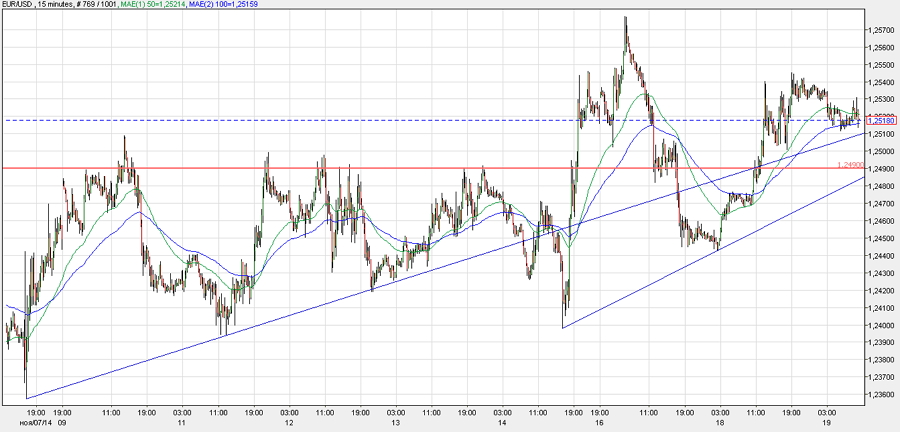Image resolution: width=900 pixels, height=432 pixels.
Task: Click the 1,23900 price axis label
Action: pyautogui.click(x=882, y=343)
